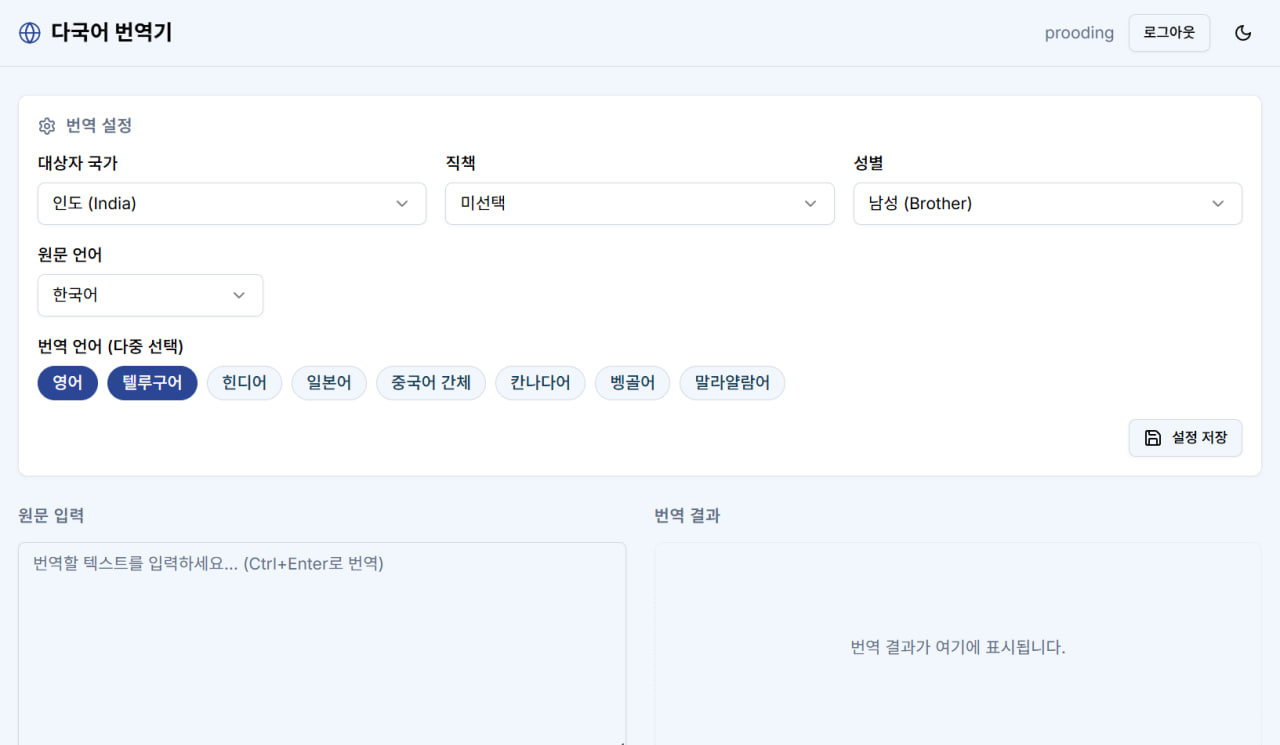Click the gear icon beside 번역 설정
The width and height of the screenshot is (1280, 745).
(47, 126)
